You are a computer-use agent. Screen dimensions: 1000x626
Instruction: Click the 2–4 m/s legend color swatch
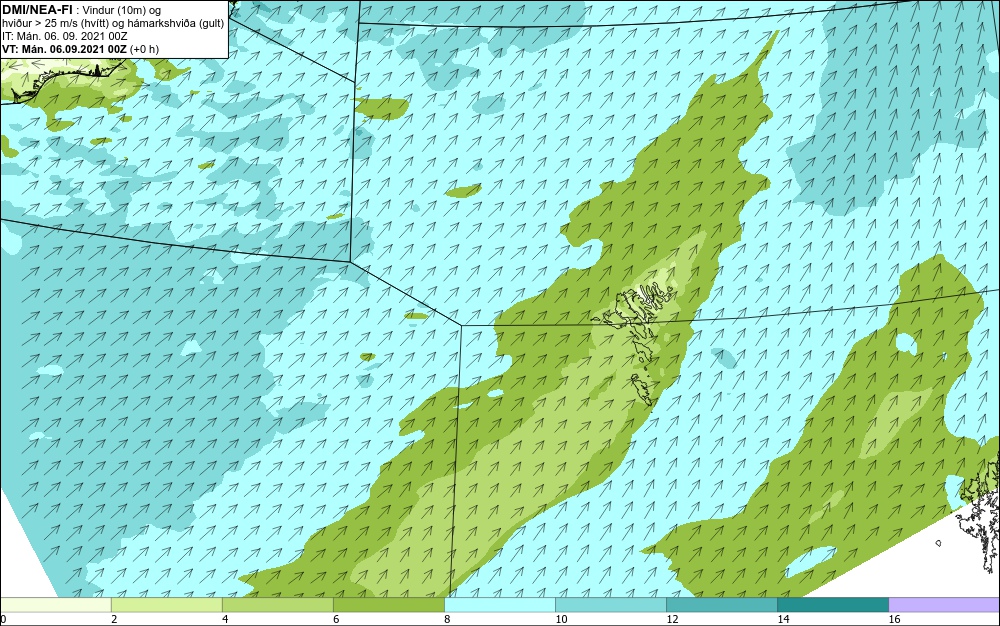point(167,604)
